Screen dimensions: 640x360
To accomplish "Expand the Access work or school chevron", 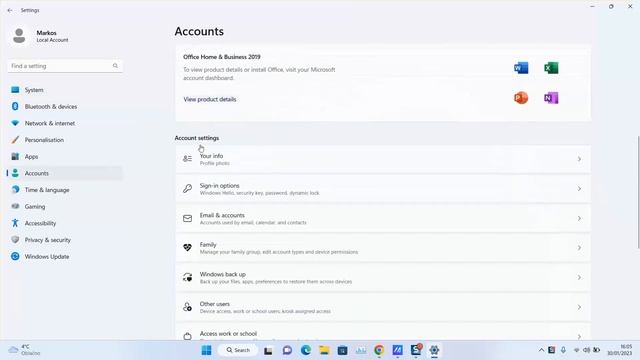I will [579, 336].
